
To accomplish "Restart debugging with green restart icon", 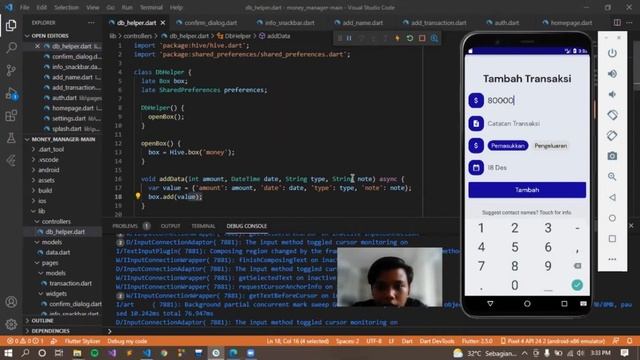I will pos(410,38).
